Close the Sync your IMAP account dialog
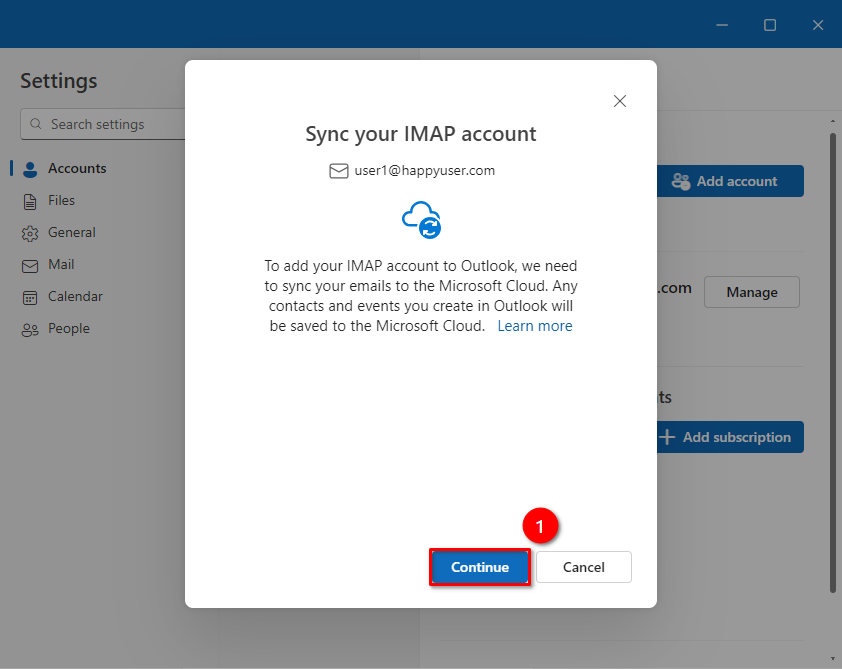 click(620, 101)
